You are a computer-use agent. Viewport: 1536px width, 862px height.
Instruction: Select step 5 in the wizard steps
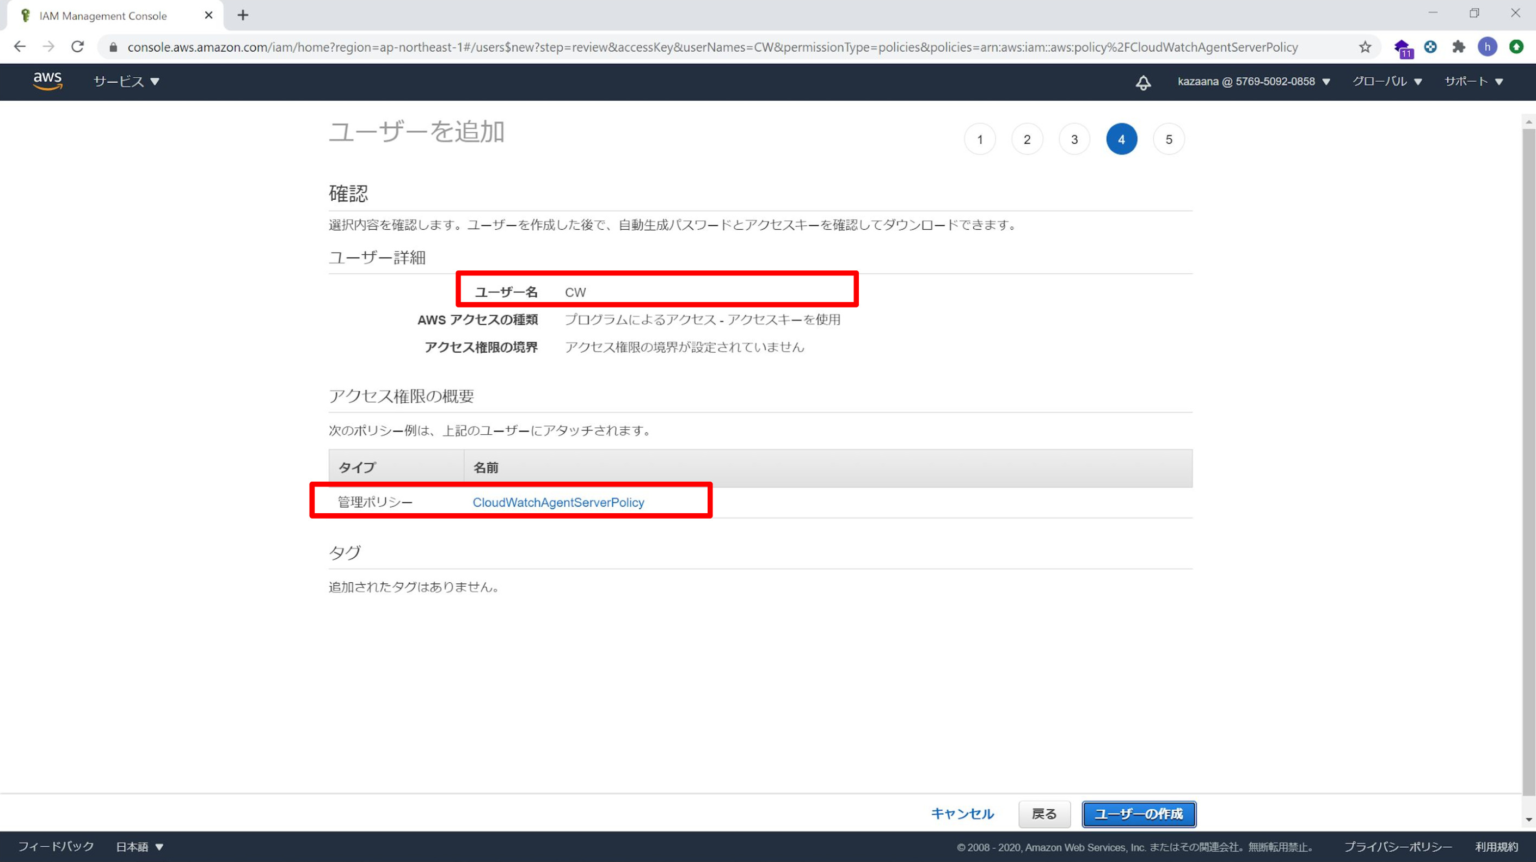(1169, 139)
